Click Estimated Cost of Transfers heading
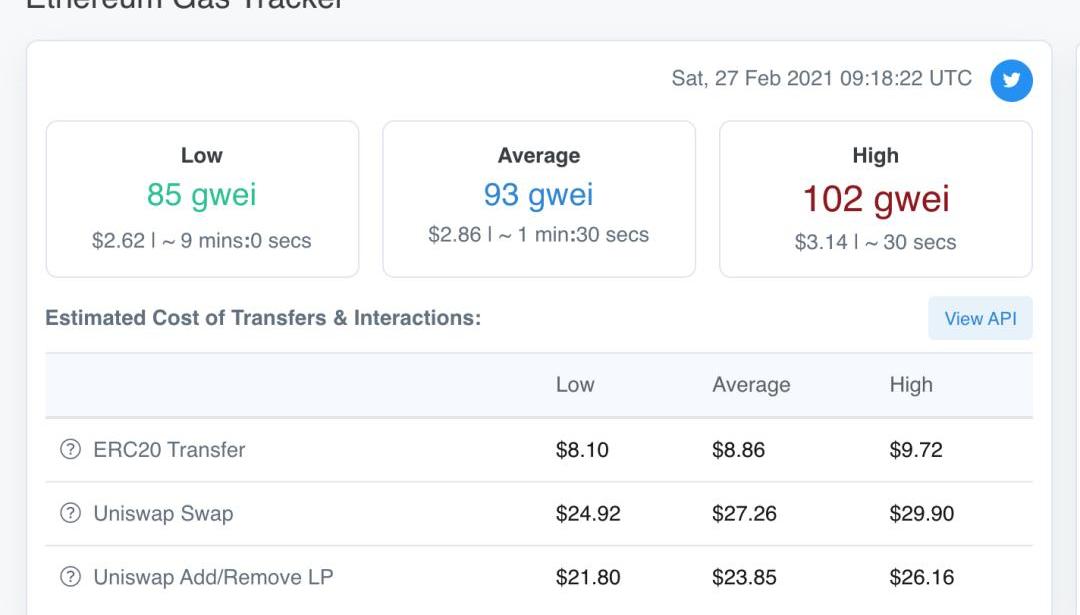 coord(263,318)
